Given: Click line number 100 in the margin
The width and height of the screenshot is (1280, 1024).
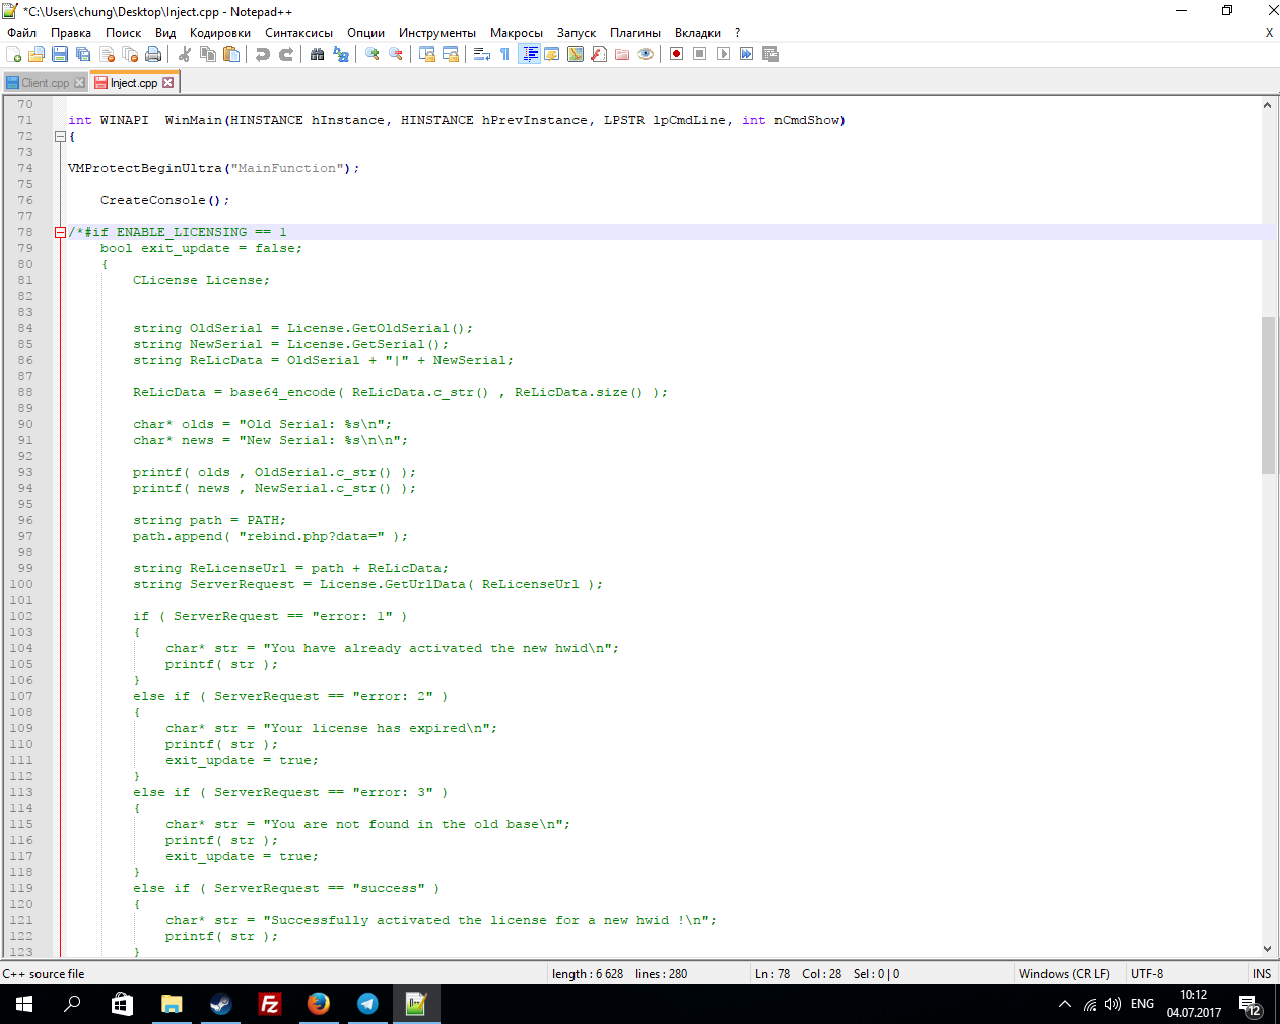Looking at the screenshot, I should (x=21, y=584).
